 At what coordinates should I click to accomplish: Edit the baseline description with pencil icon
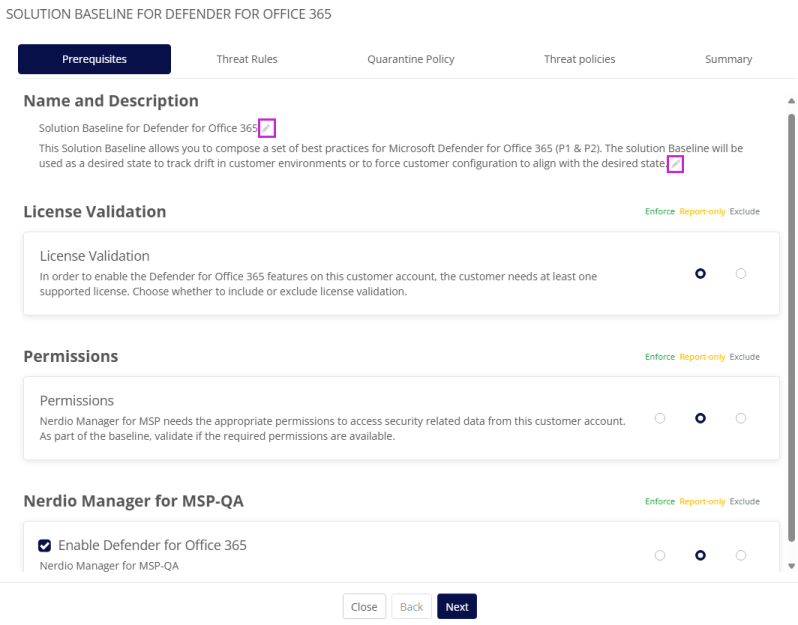pos(675,164)
